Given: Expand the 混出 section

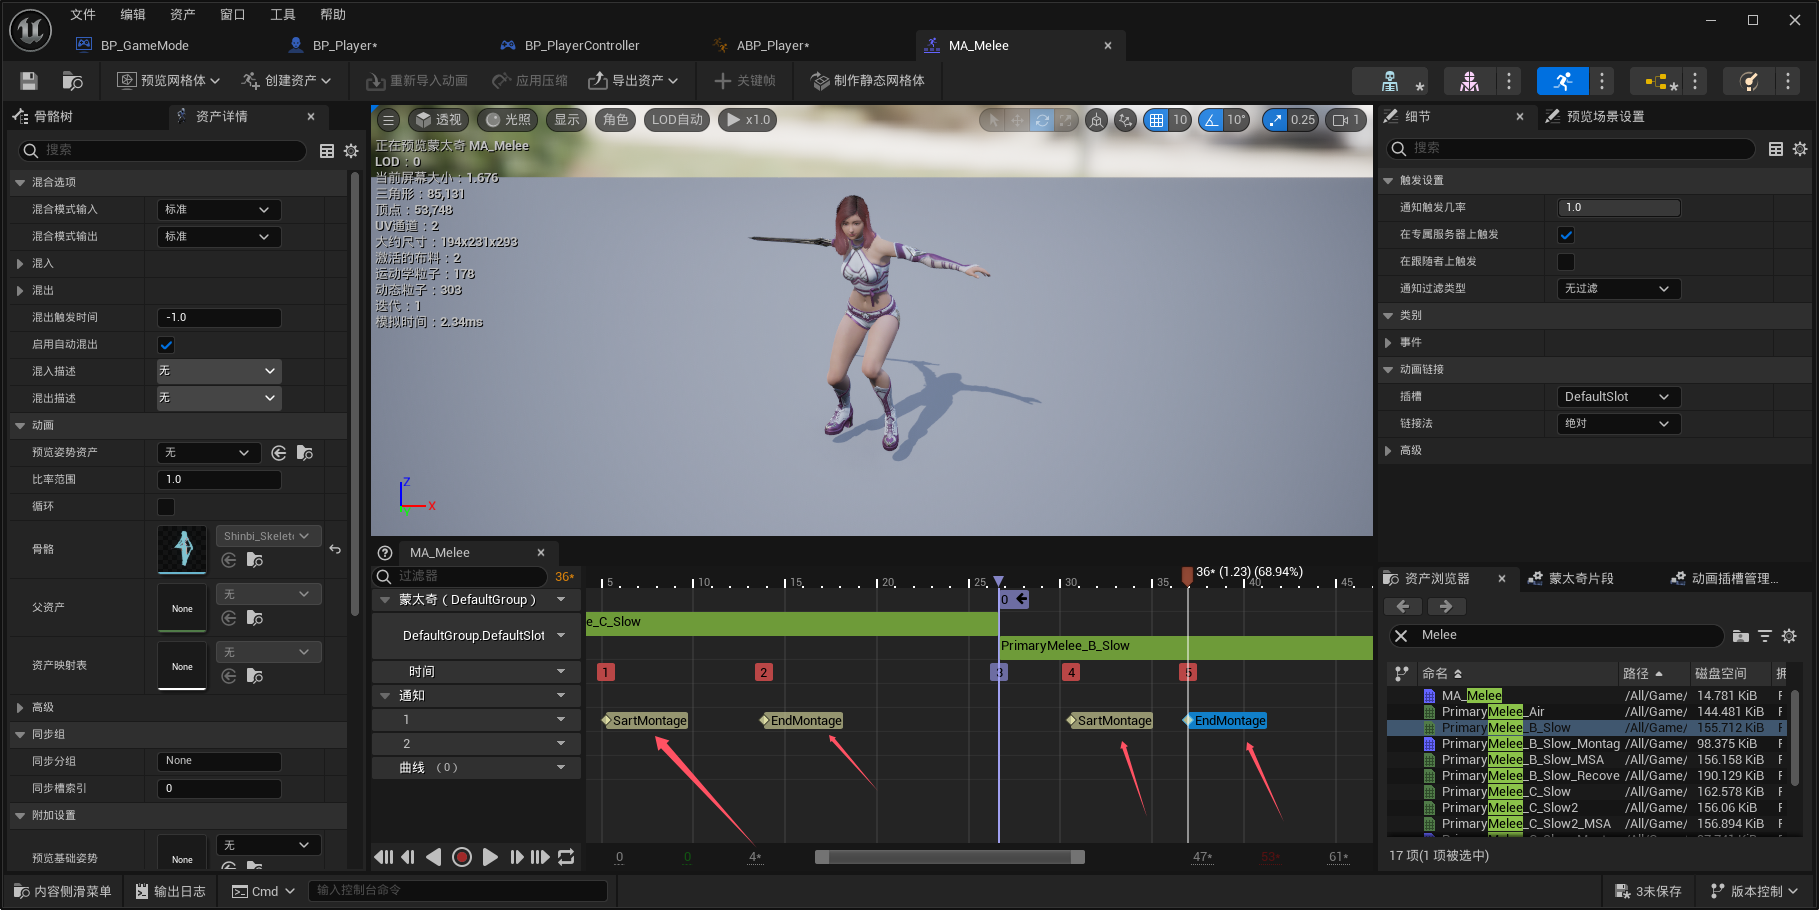Looking at the screenshot, I should coord(20,291).
